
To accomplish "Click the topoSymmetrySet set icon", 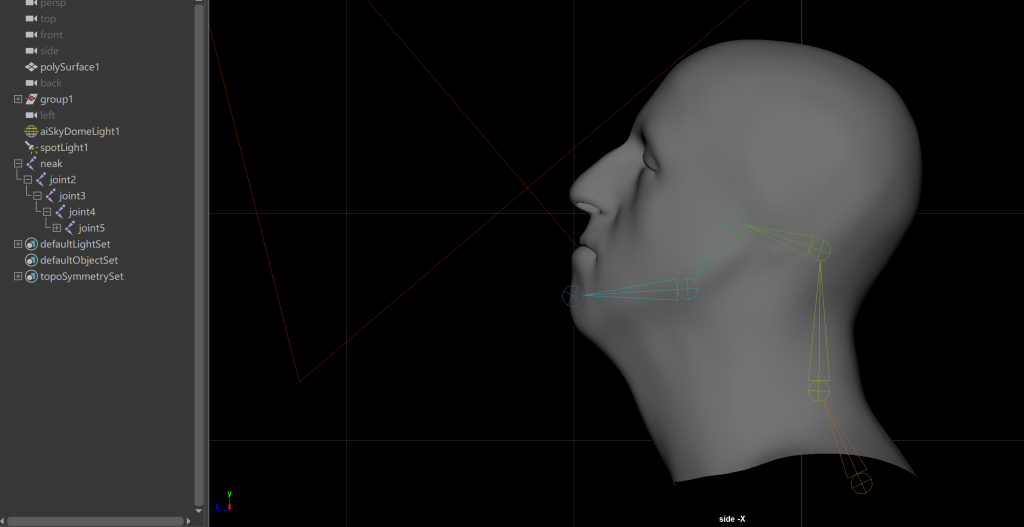I will (x=31, y=276).
